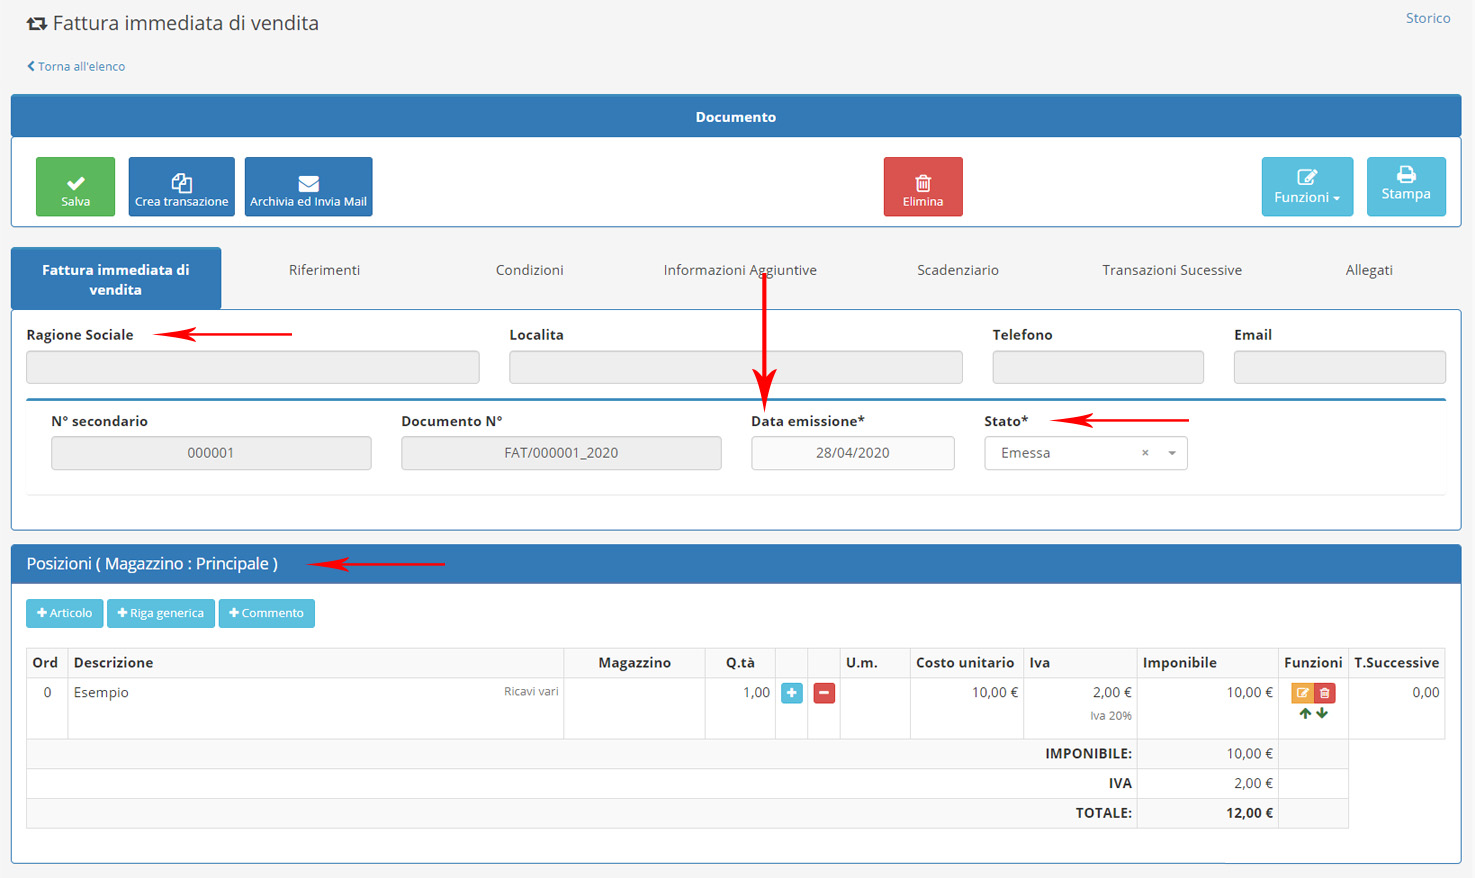
Task: Add a Riga generica to positions
Action: [x=160, y=613]
